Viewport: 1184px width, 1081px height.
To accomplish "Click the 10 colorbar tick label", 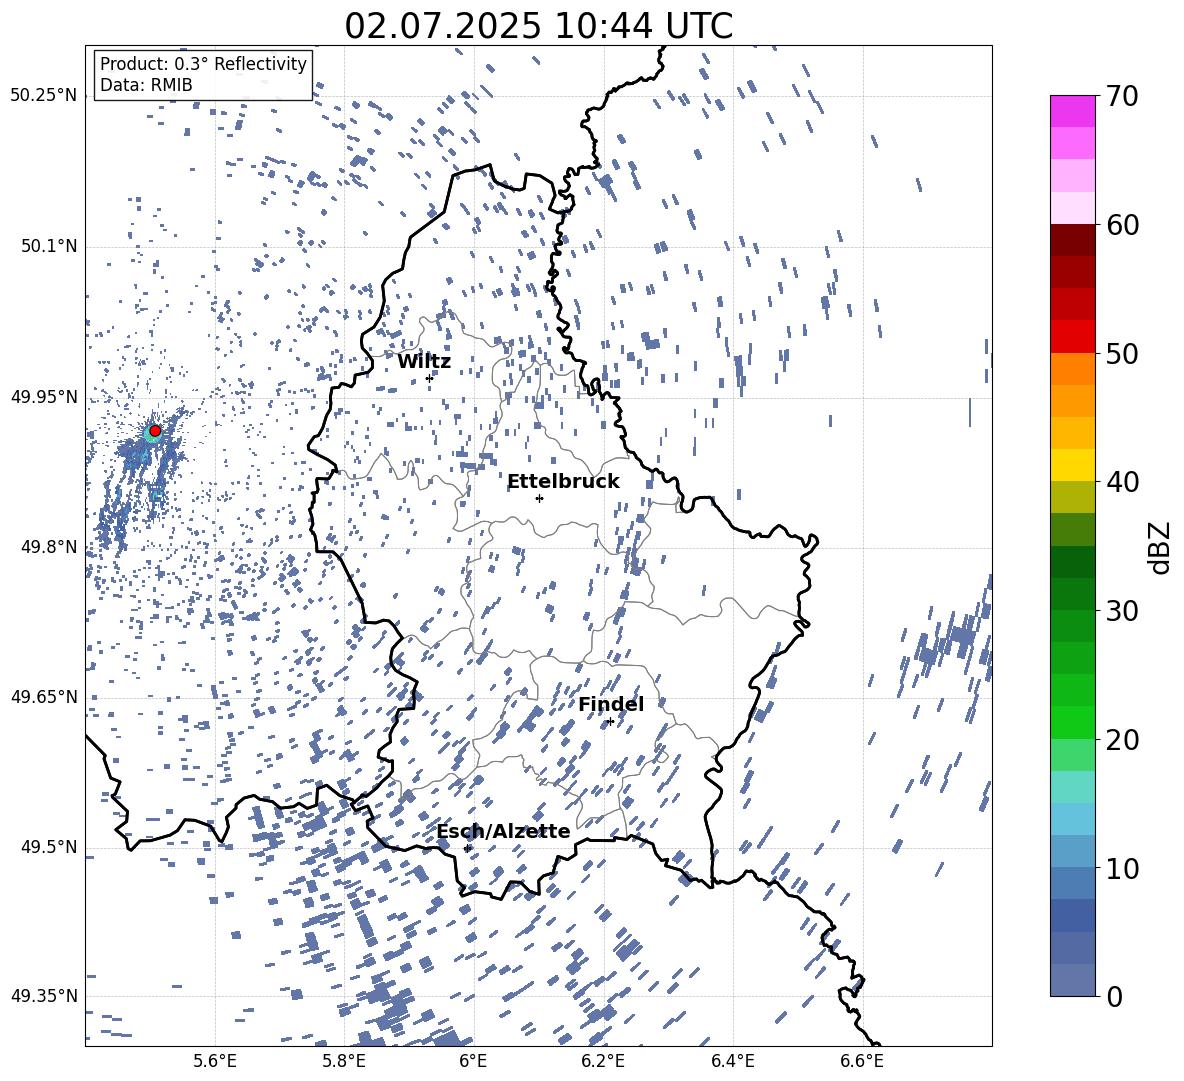I will click(x=1123, y=868).
